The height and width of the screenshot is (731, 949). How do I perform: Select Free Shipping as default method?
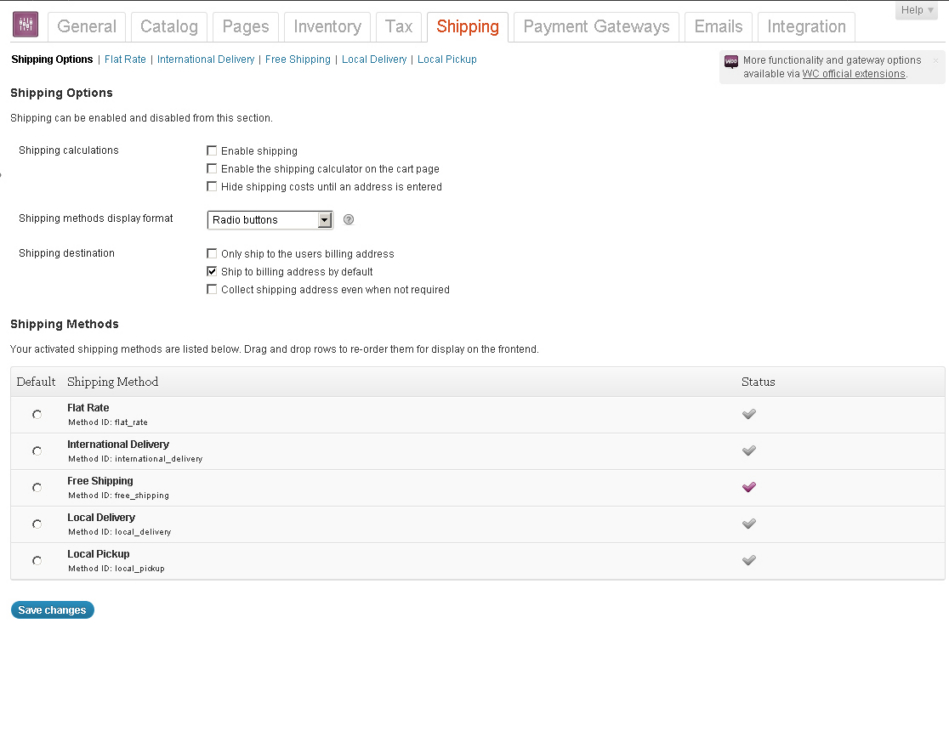[x=36, y=487]
